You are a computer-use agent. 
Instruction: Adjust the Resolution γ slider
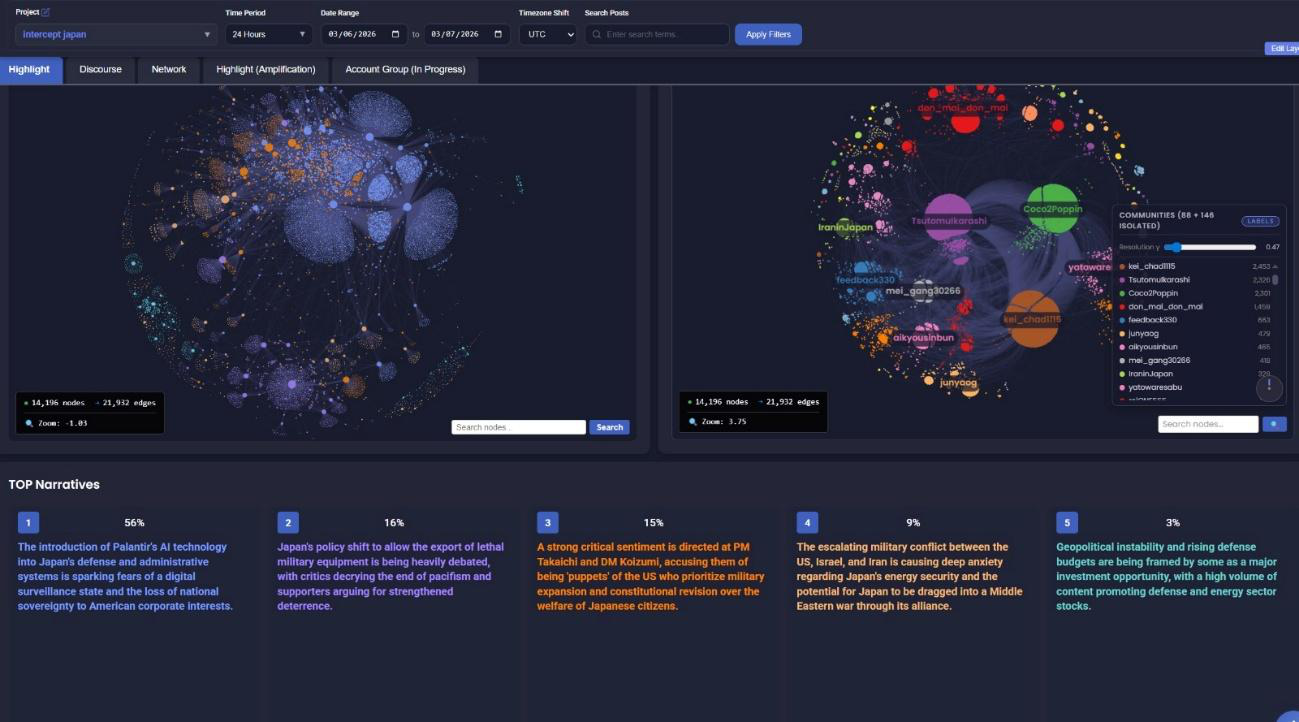coord(1210,247)
